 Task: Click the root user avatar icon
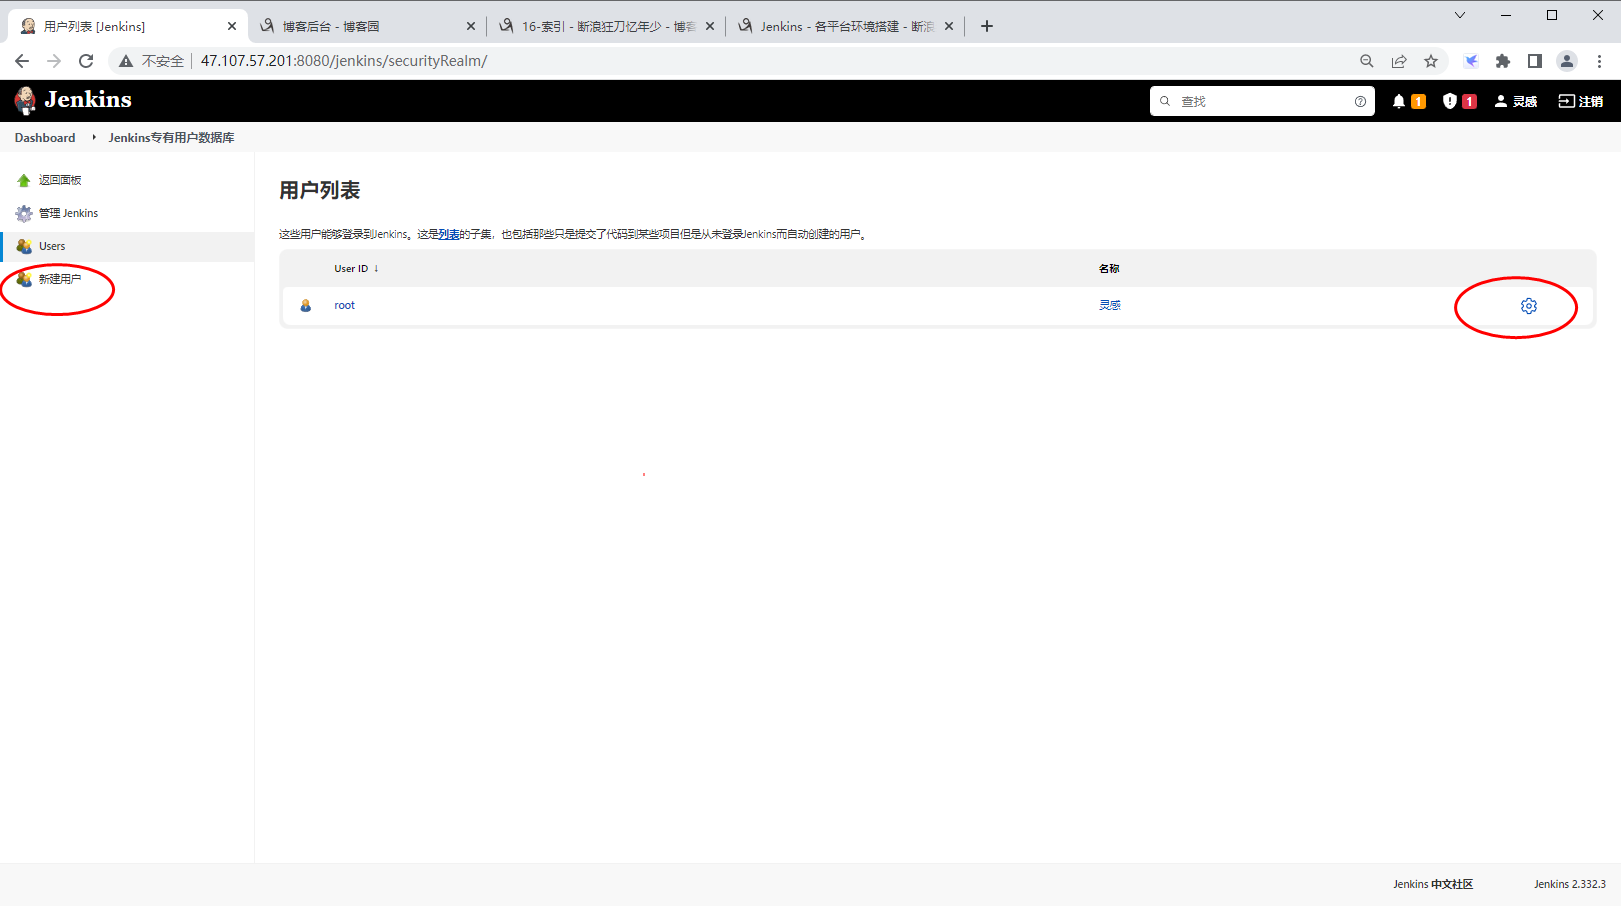point(306,306)
